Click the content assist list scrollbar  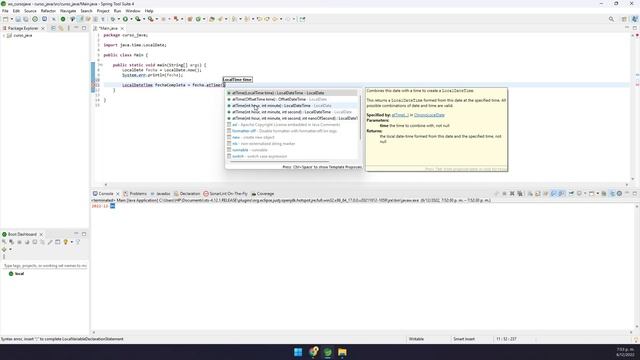click(360, 118)
